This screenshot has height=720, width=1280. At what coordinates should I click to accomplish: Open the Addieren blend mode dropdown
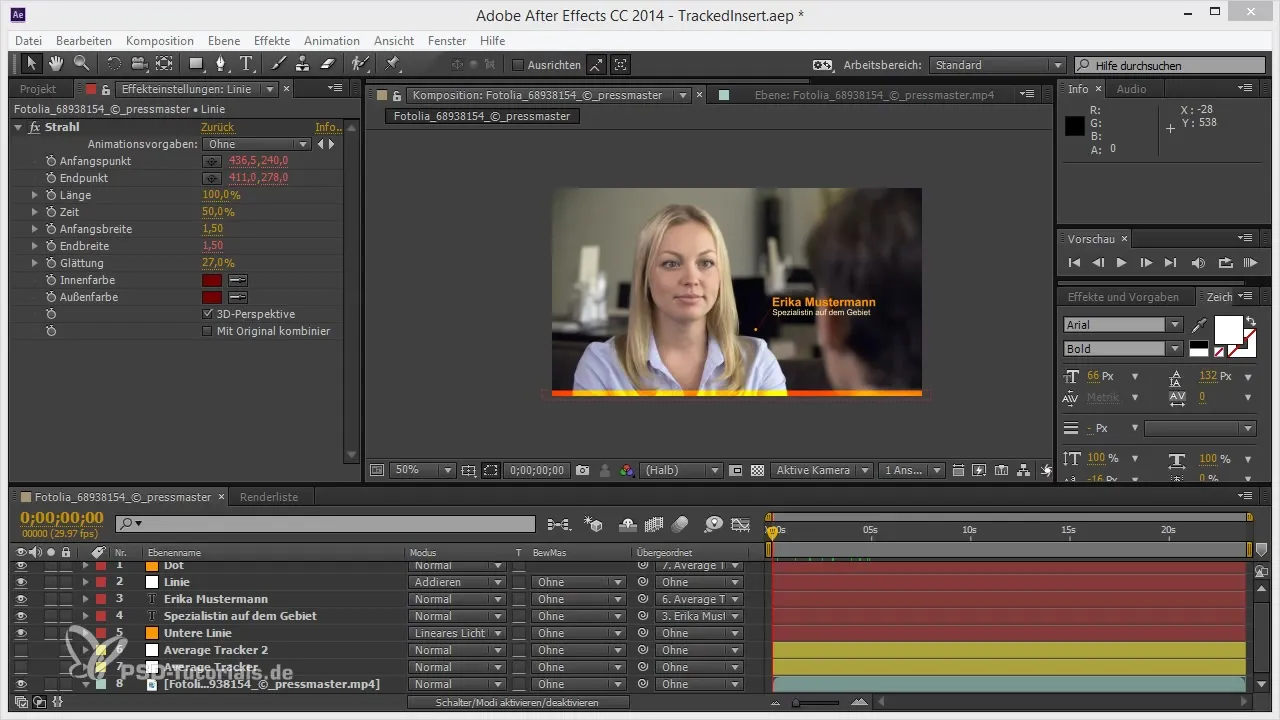(457, 582)
